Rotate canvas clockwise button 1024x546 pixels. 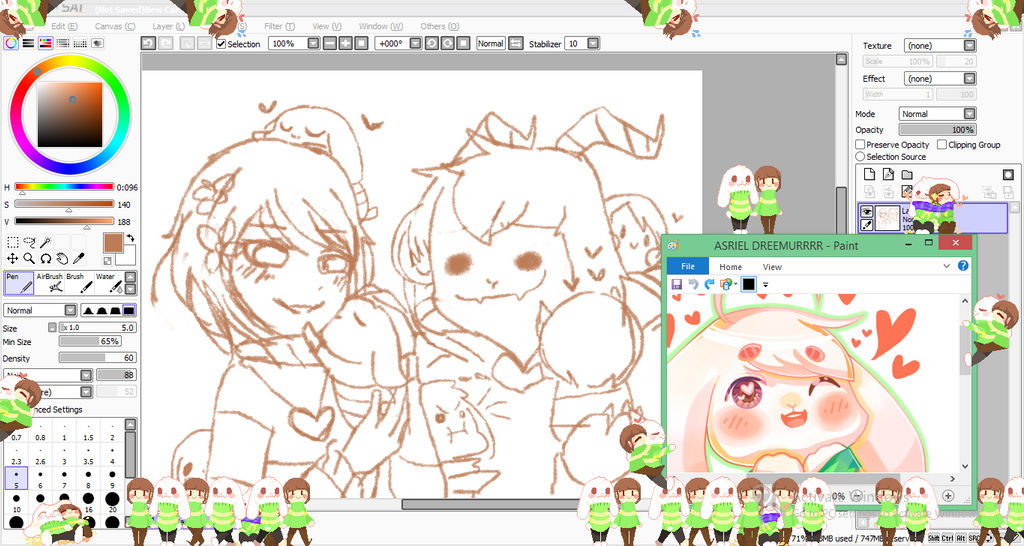point(447,43)
